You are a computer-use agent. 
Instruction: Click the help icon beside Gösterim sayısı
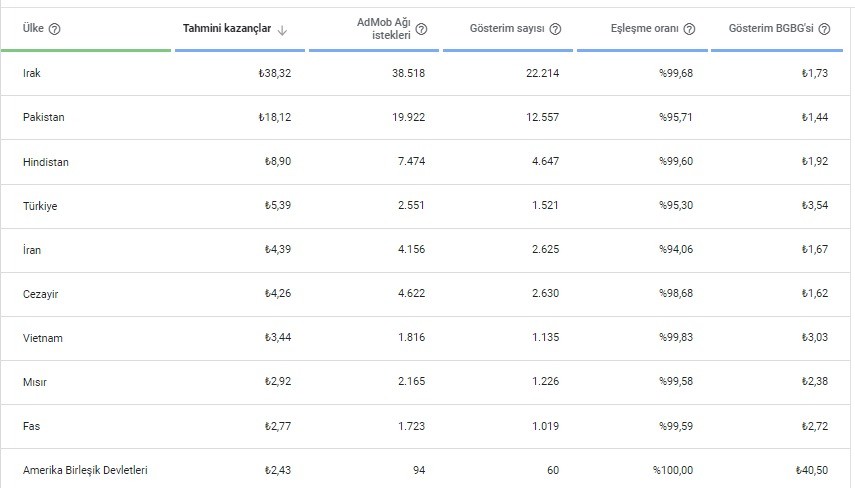click(555, 29)
